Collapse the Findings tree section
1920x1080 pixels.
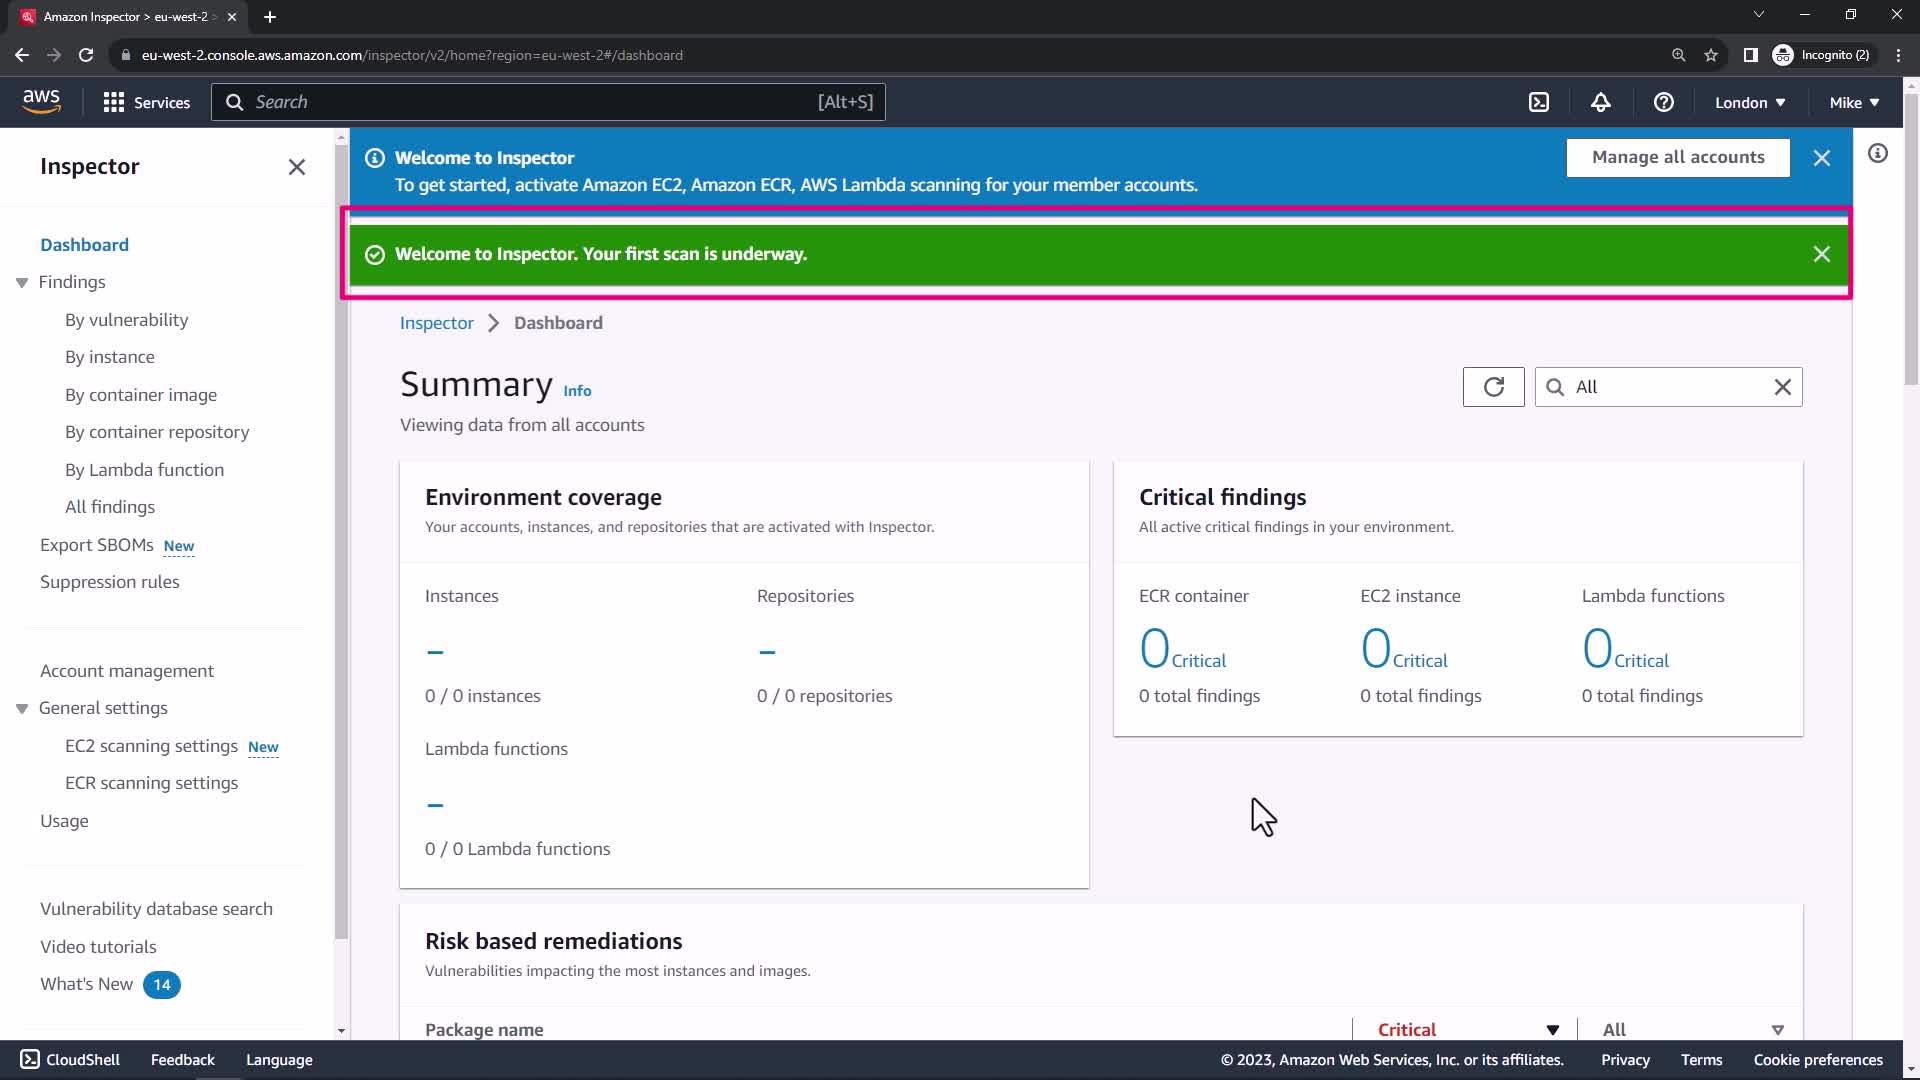(22, 283)
